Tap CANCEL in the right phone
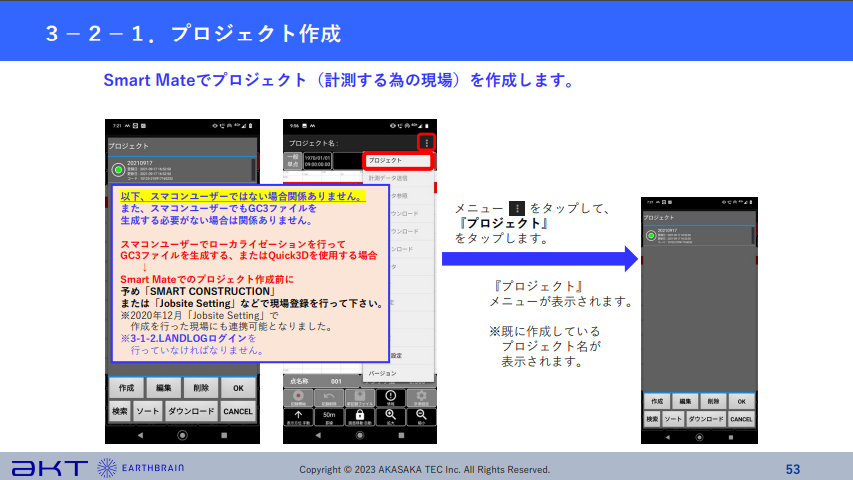This screenshot has width=853, height=480. [x=741, y=419]
